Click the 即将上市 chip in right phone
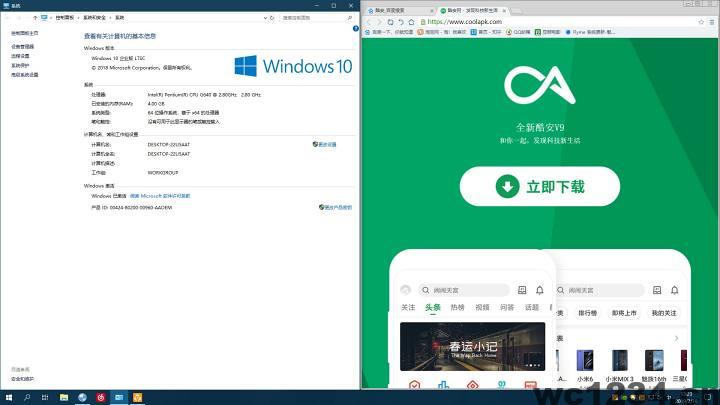Viewport: 720px width, 405px height. (x=624, y=313)
